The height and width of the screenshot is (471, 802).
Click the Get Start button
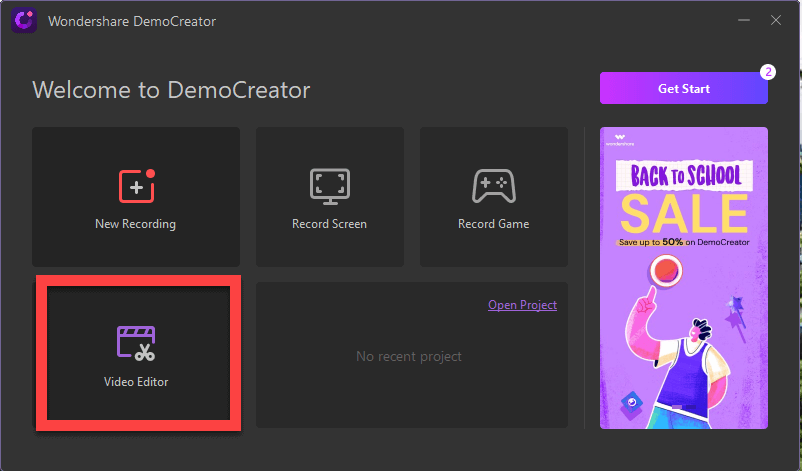683,88
